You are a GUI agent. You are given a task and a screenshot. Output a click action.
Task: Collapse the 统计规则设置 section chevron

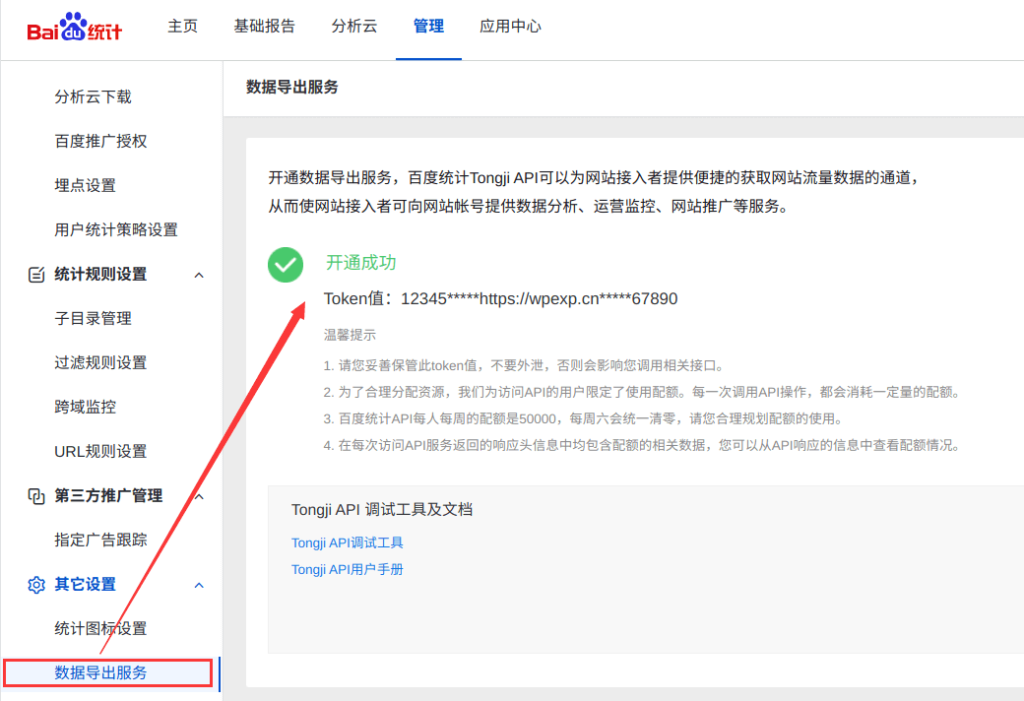[199, 275]
